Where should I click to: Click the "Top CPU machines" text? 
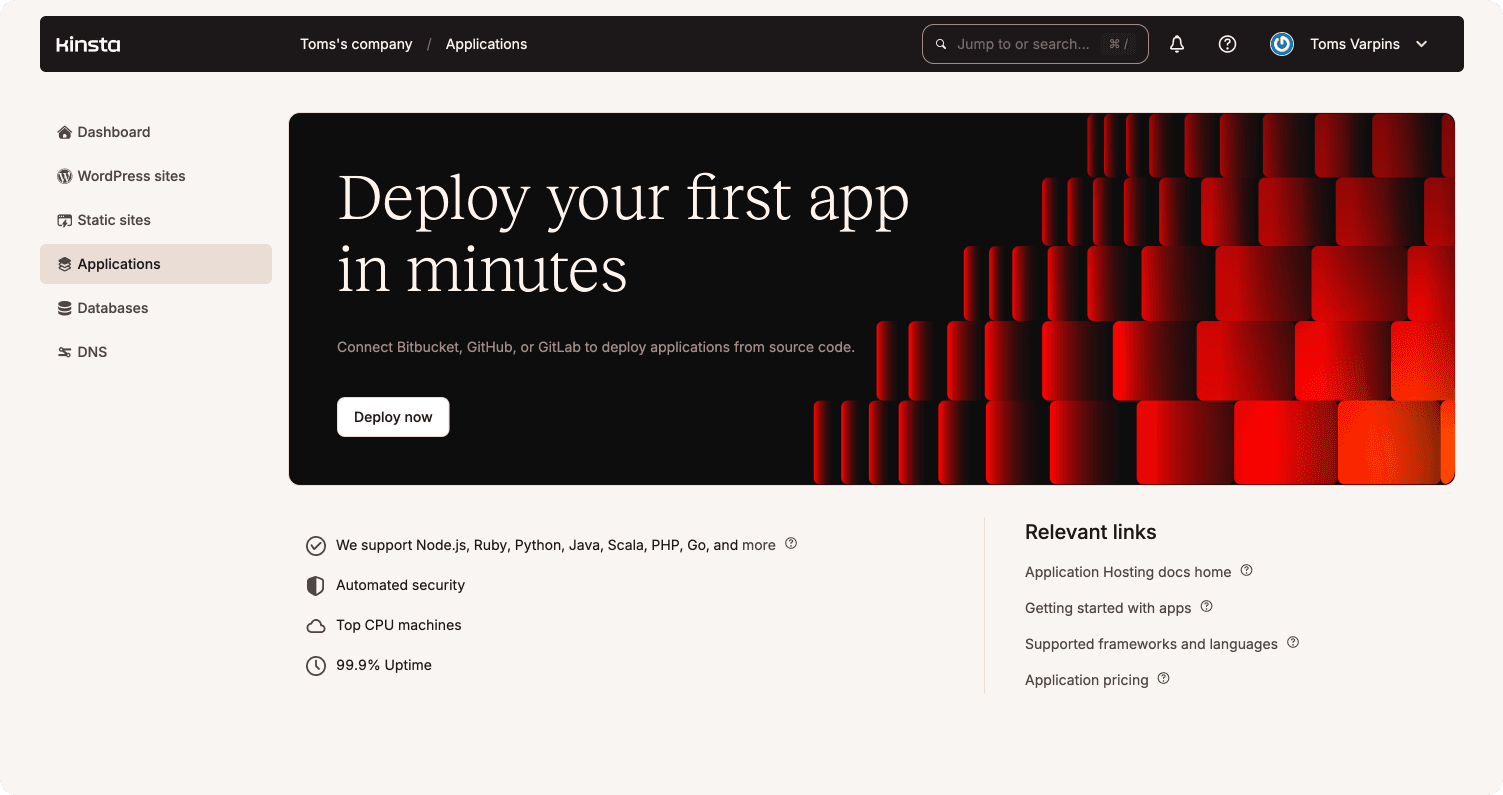pyautogui.click(x=399, y=625)
